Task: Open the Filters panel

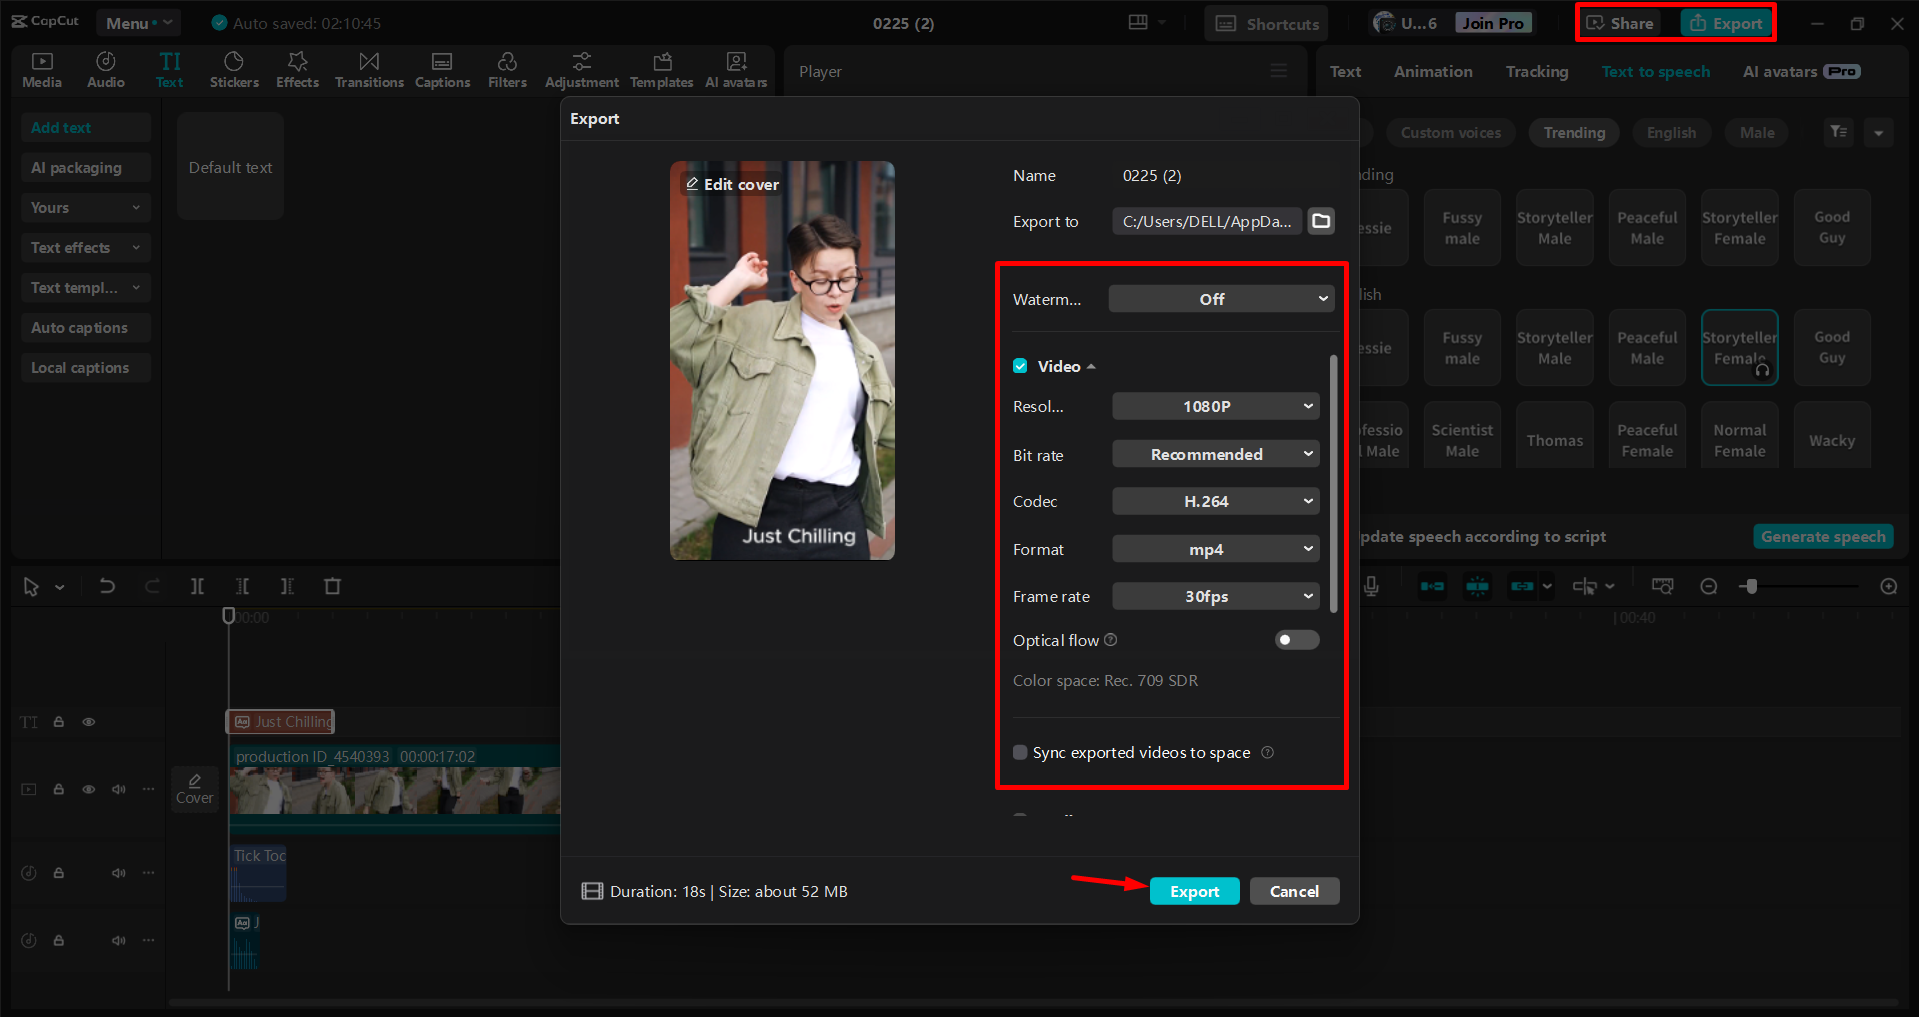Action: pyautogui.click(x=507, y=70)
